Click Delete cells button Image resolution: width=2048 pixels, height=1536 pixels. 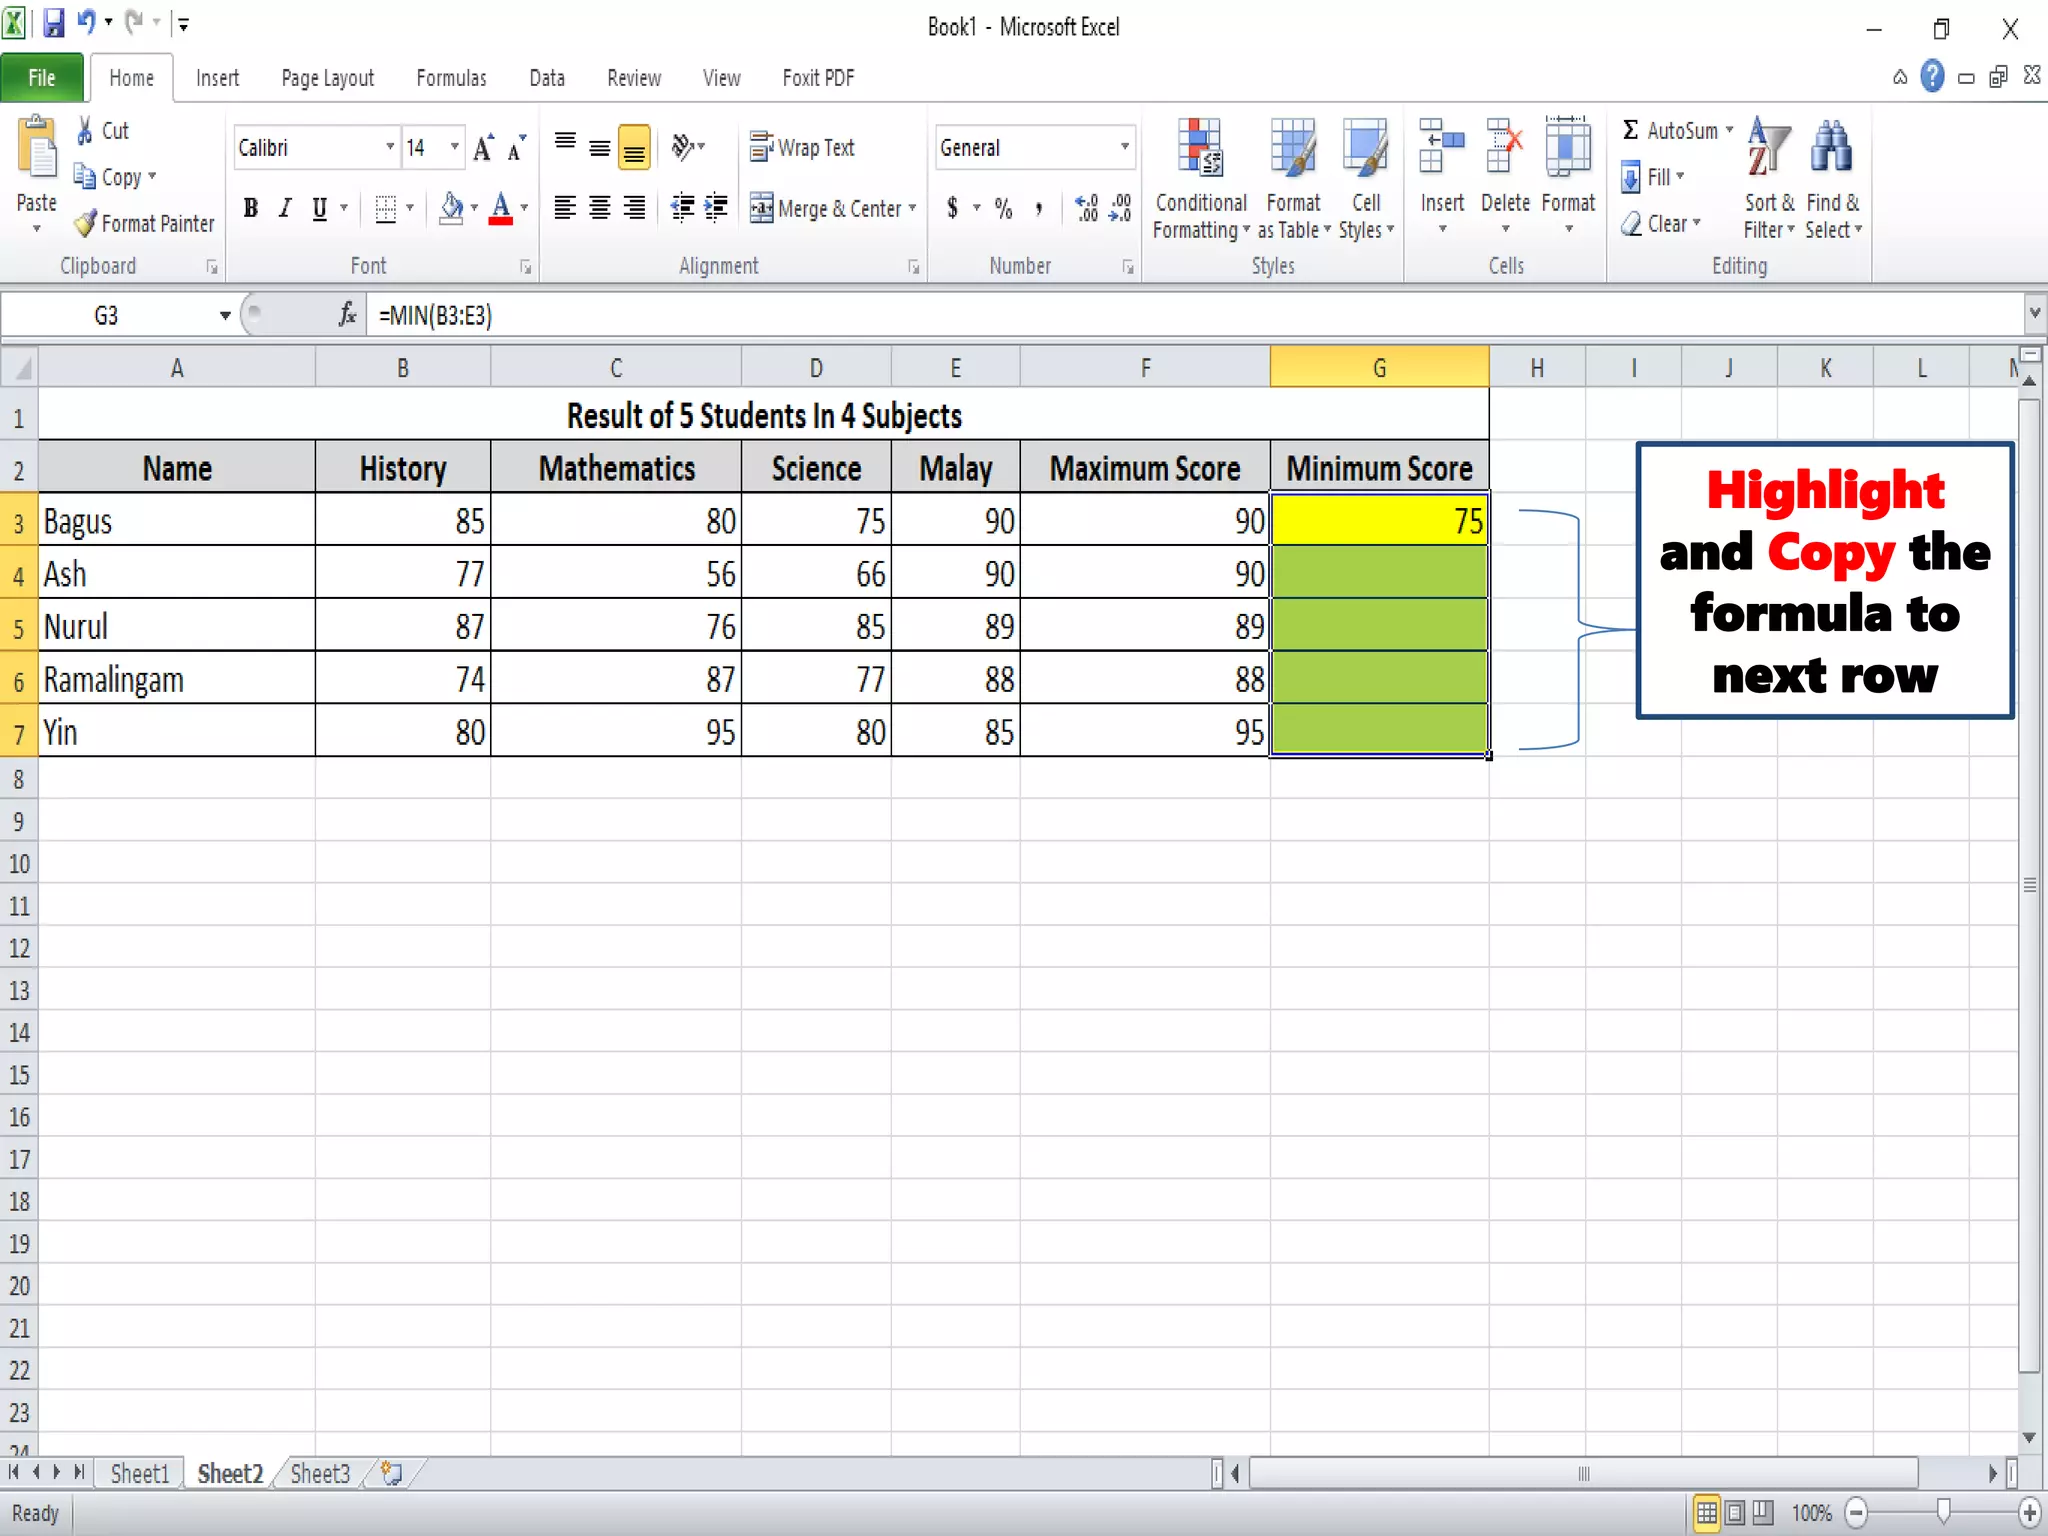pyautogui.click(x=1505, y=176)
